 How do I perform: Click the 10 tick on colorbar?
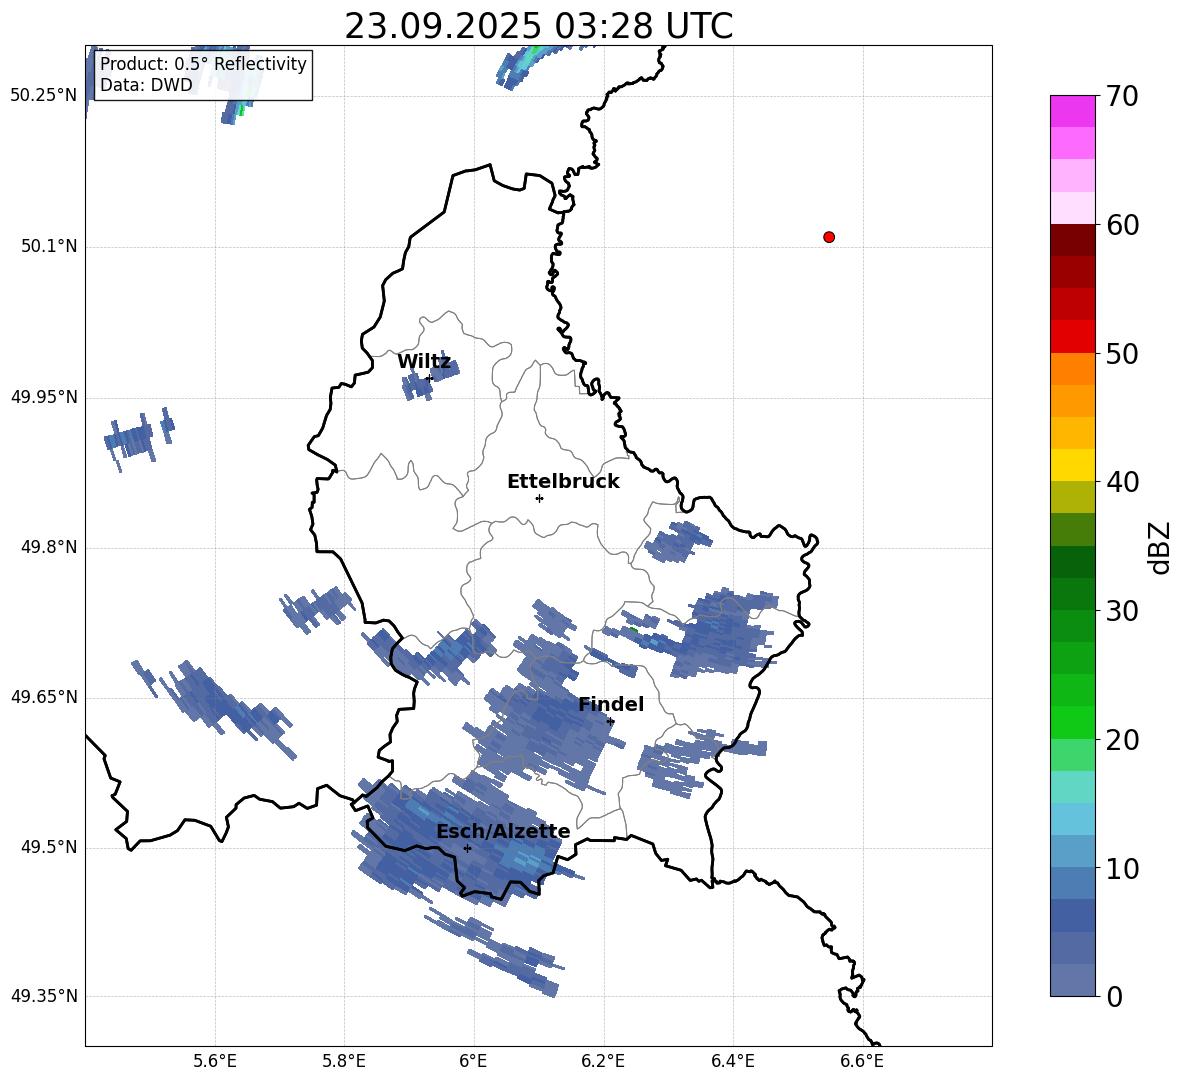coord(1123,868)
